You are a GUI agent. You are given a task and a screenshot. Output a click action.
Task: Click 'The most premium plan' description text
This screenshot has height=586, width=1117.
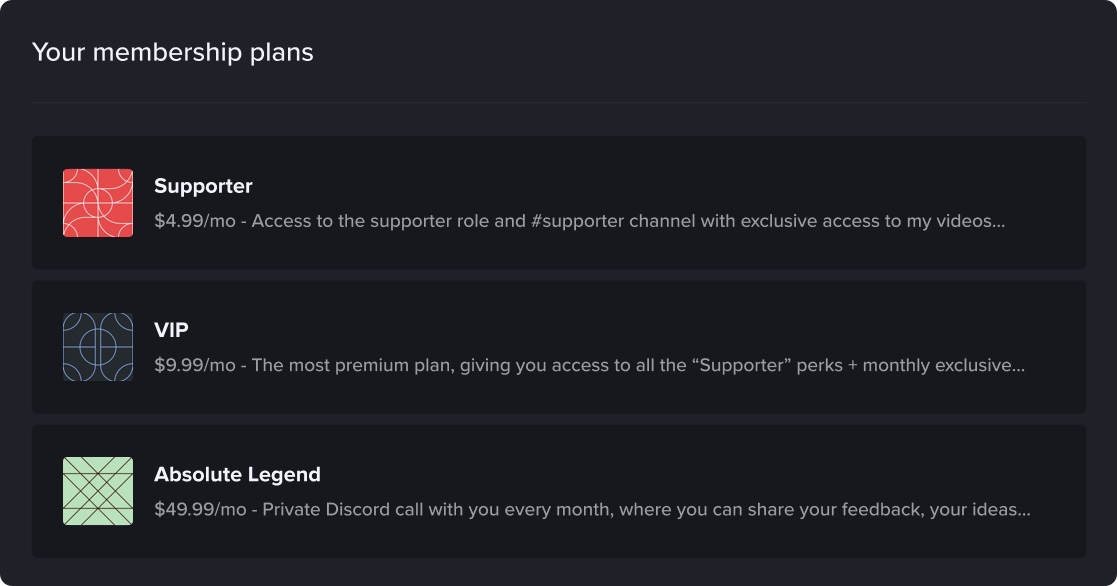click(353, 365)
